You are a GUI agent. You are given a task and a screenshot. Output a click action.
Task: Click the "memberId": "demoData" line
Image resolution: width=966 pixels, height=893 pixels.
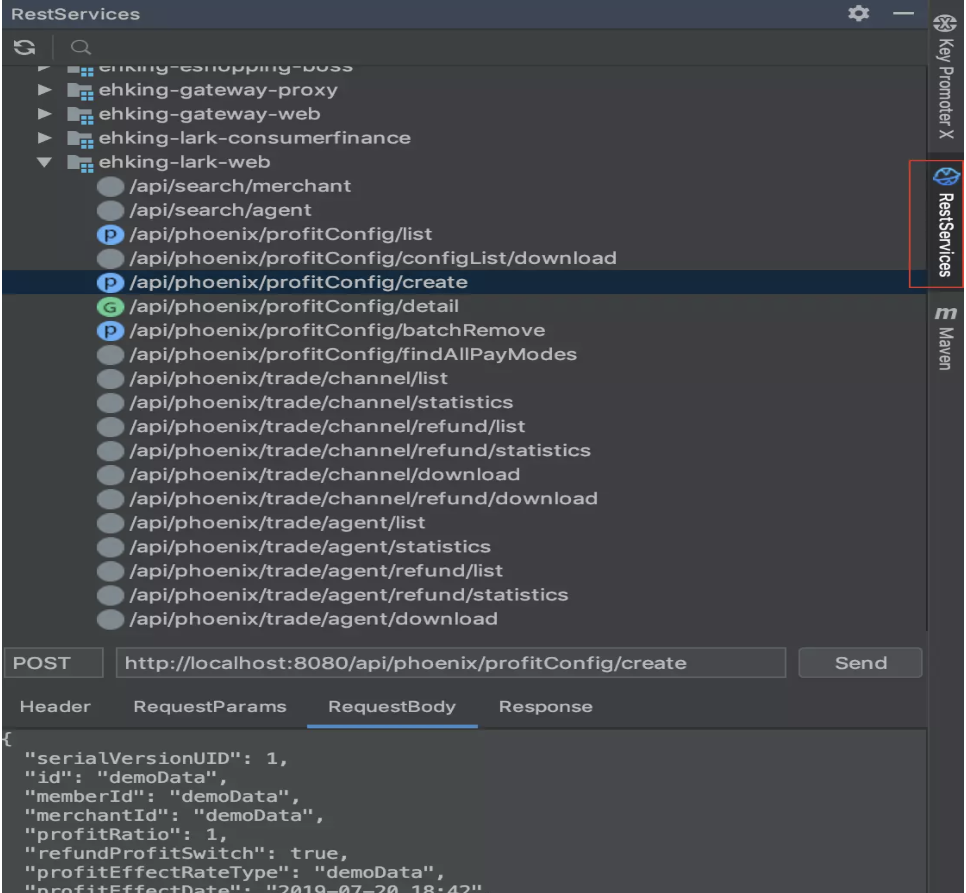point(162,797)
